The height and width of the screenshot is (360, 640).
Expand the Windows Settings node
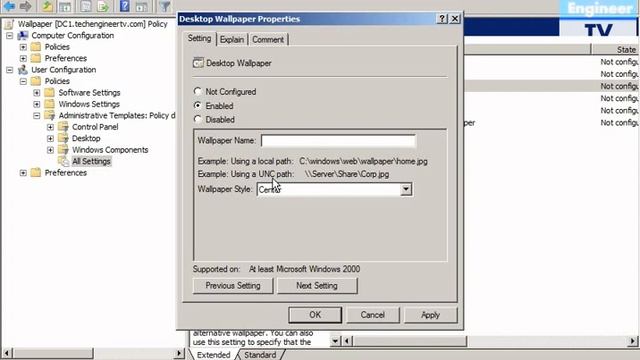click(x=37, y=104)
